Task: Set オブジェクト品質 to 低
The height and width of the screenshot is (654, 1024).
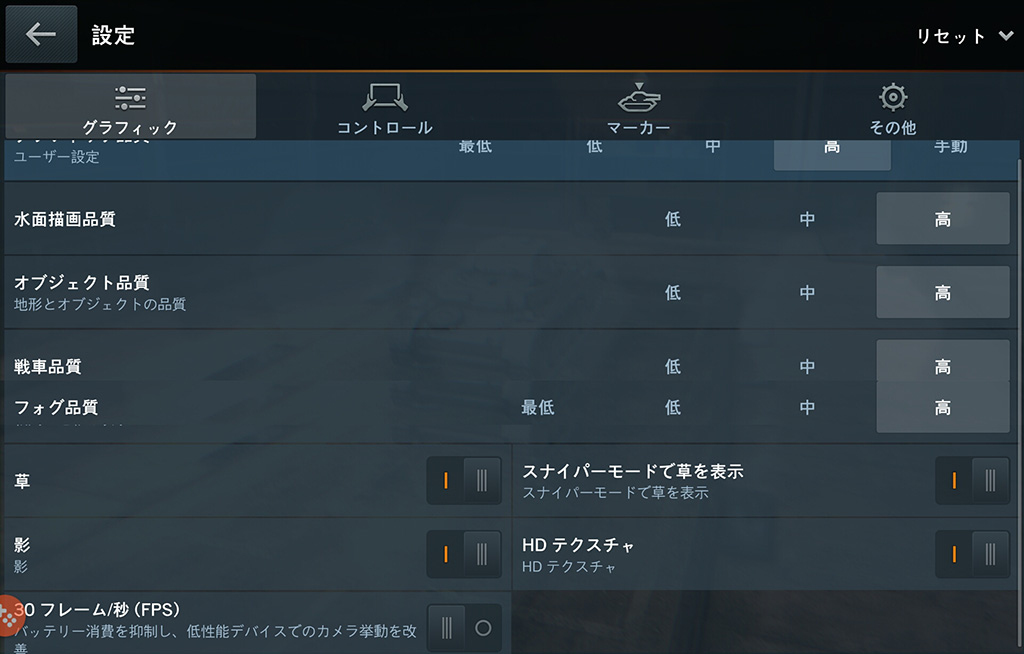Action: pos(673,292)
